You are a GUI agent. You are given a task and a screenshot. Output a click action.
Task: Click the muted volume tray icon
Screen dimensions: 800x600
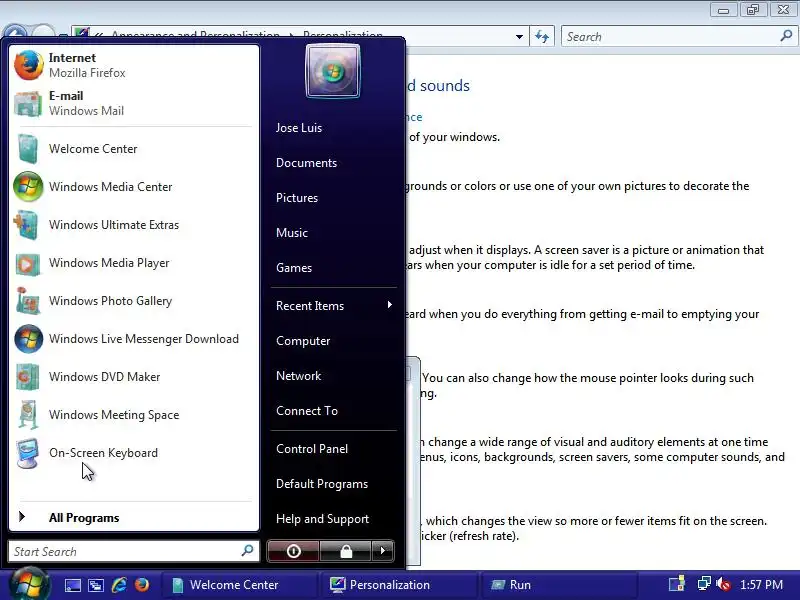(723, 584)
